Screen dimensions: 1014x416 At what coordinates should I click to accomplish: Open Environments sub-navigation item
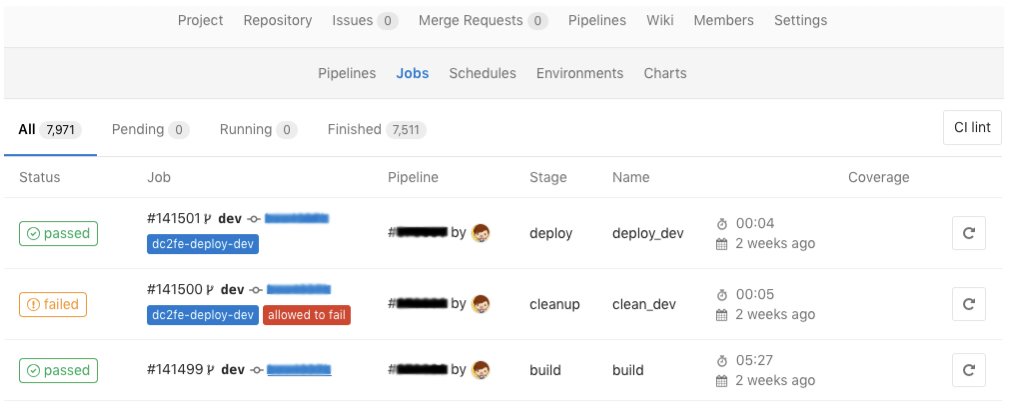579,73
